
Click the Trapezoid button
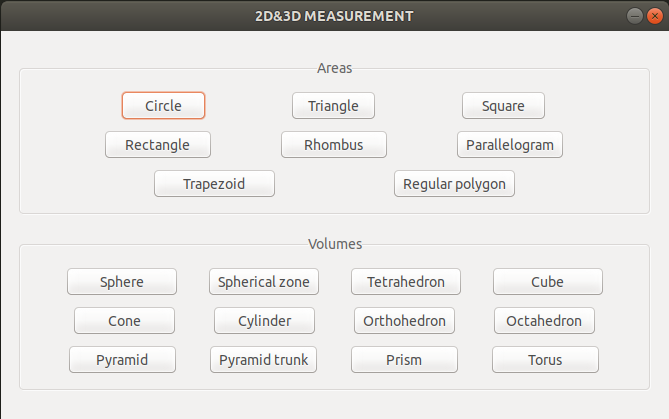(214, 183)
